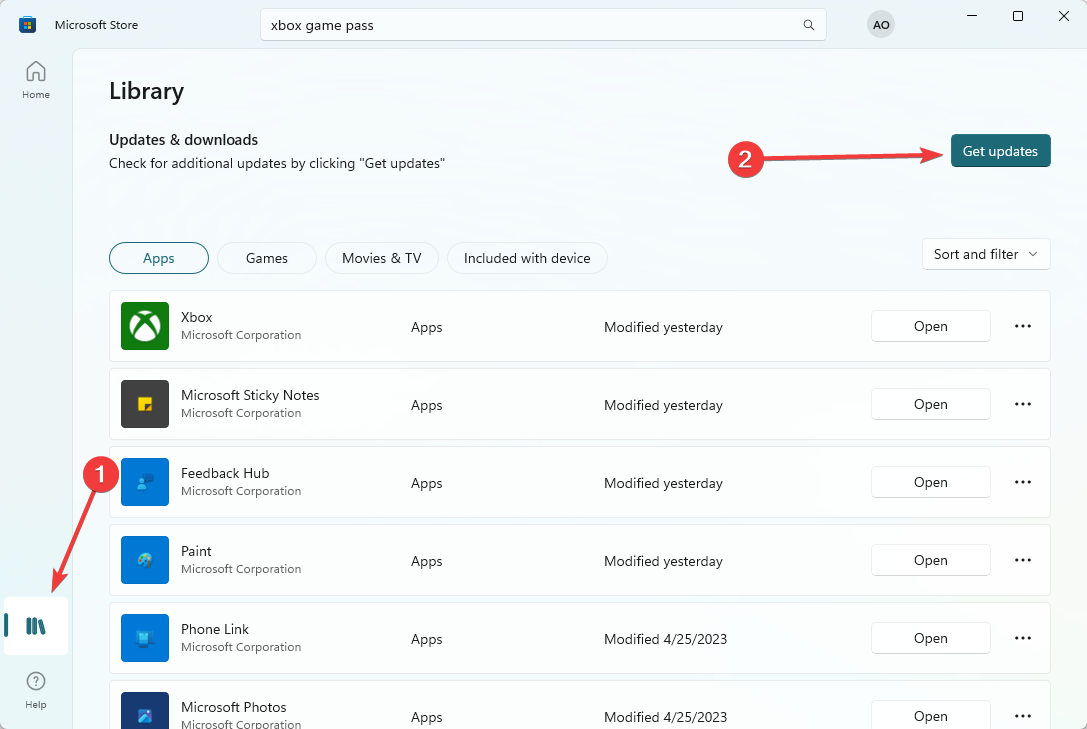Click the Xbox app name text
Screen dimensions: 1087x729
(x=196, y=317)
